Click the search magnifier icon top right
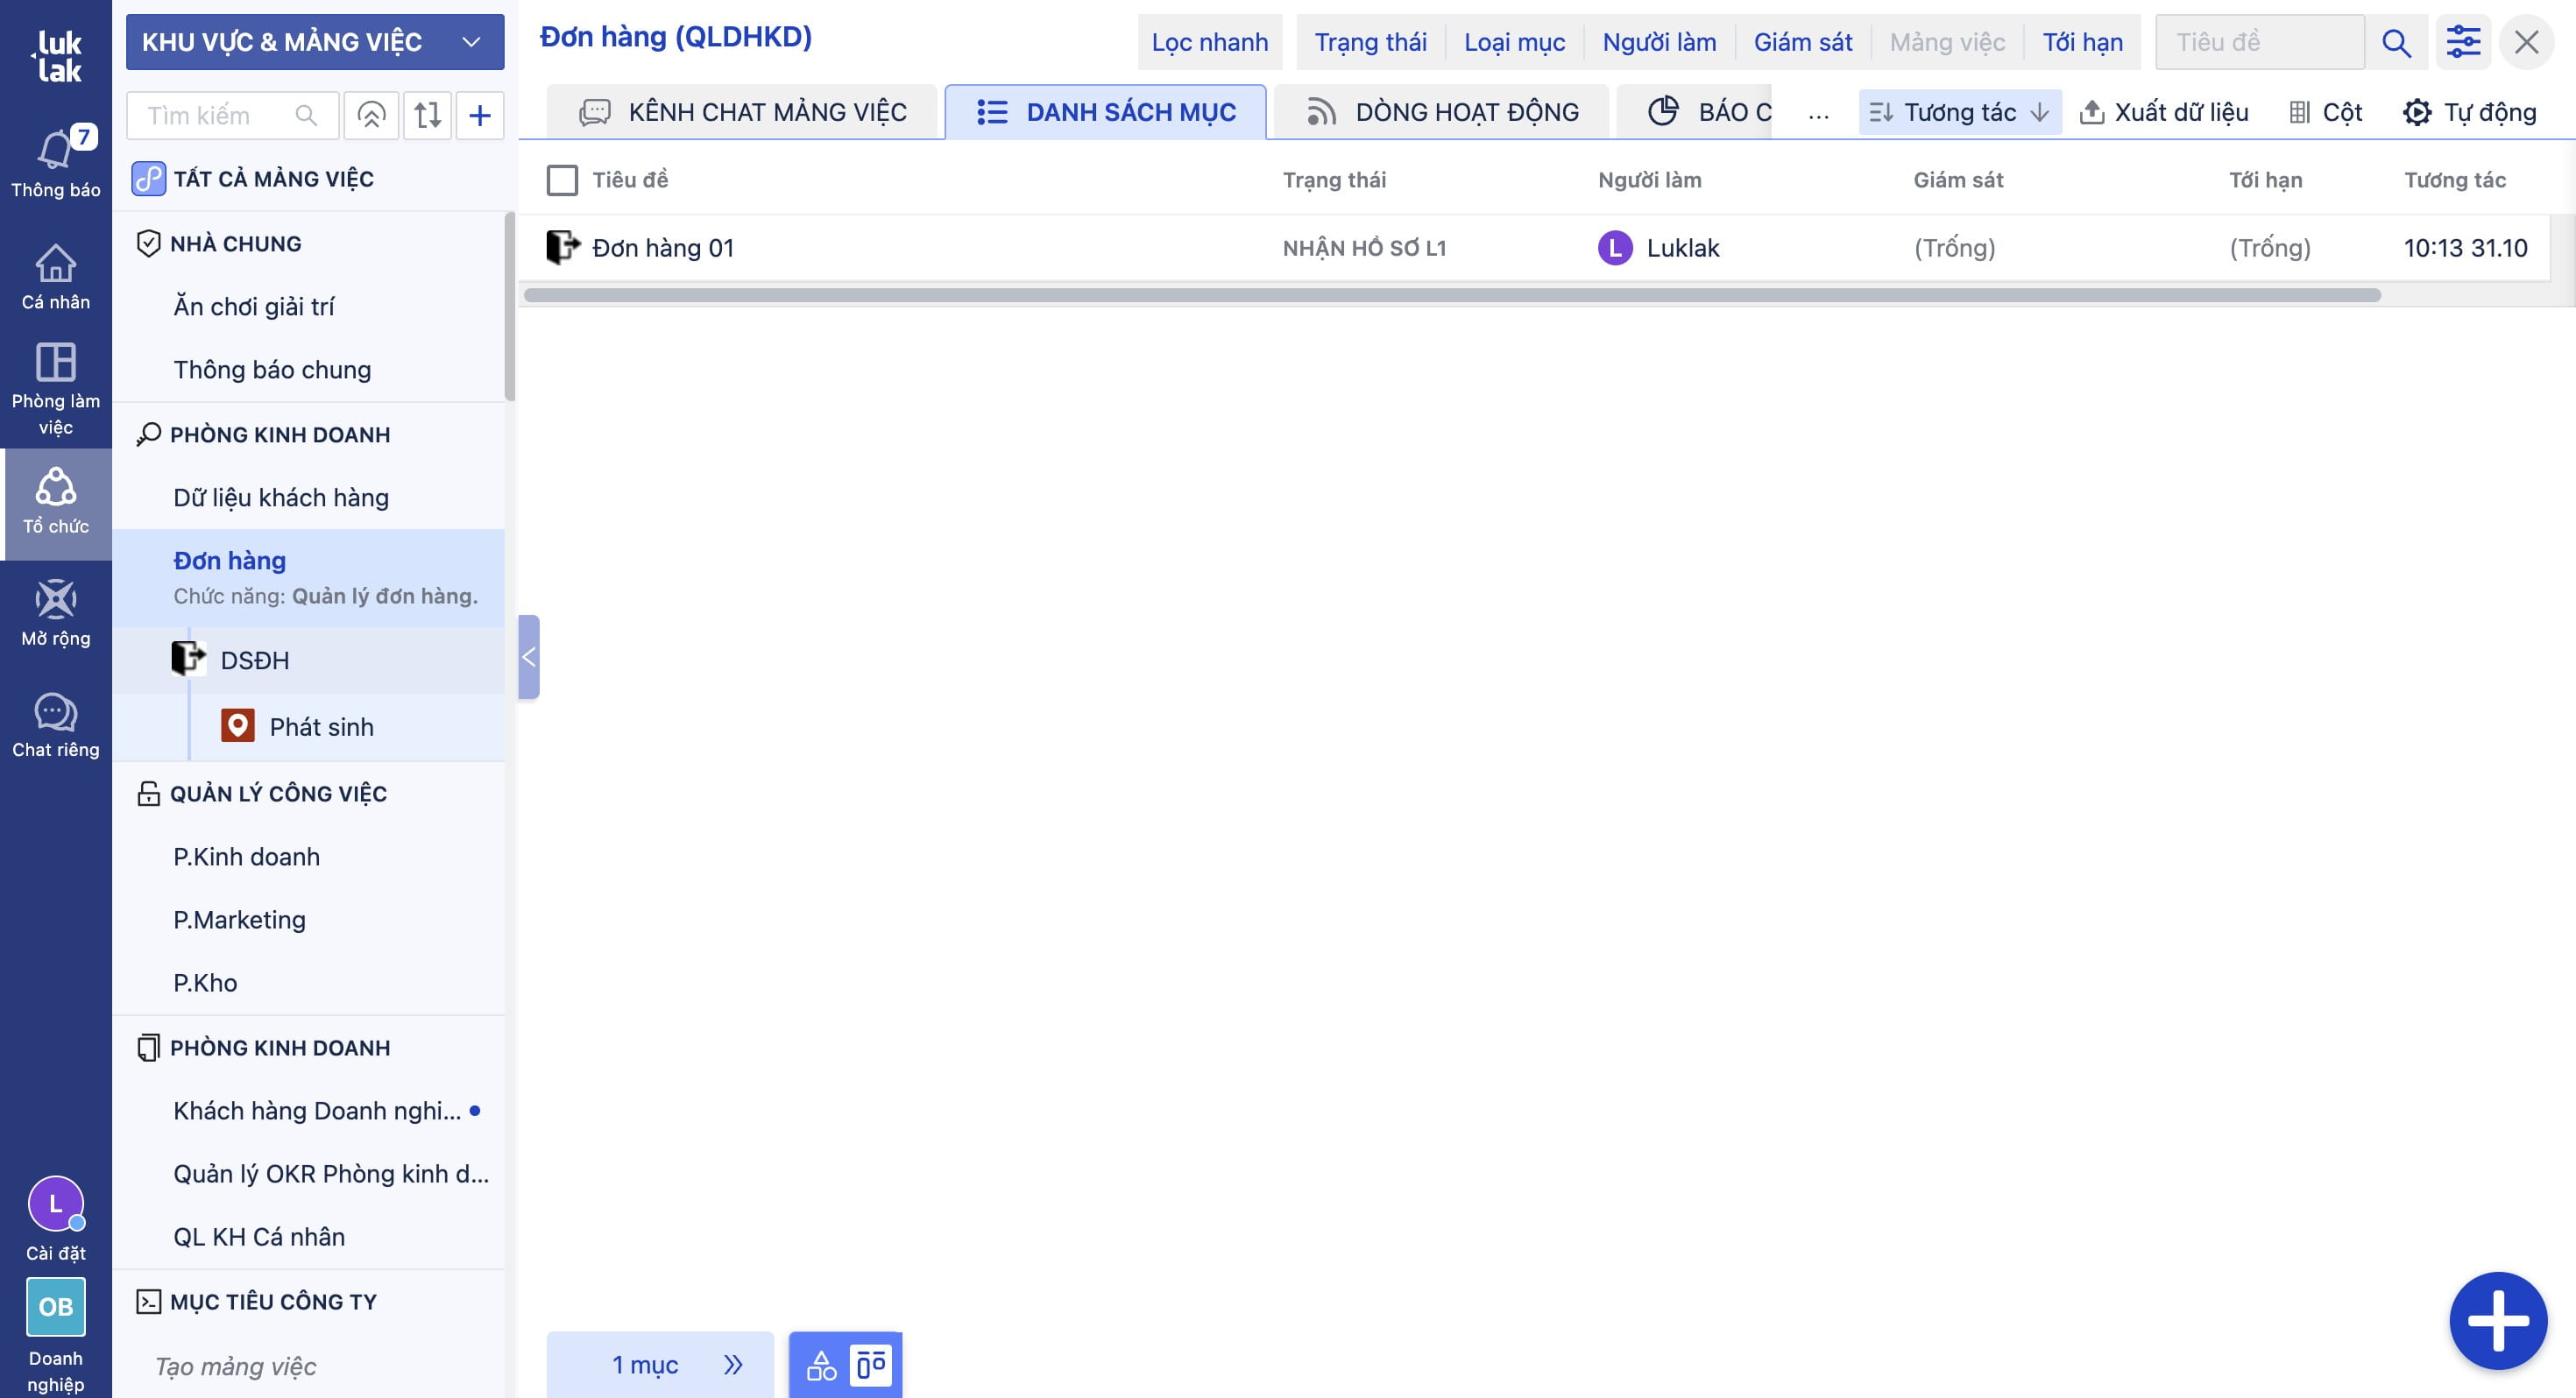 coord(2396,43)
